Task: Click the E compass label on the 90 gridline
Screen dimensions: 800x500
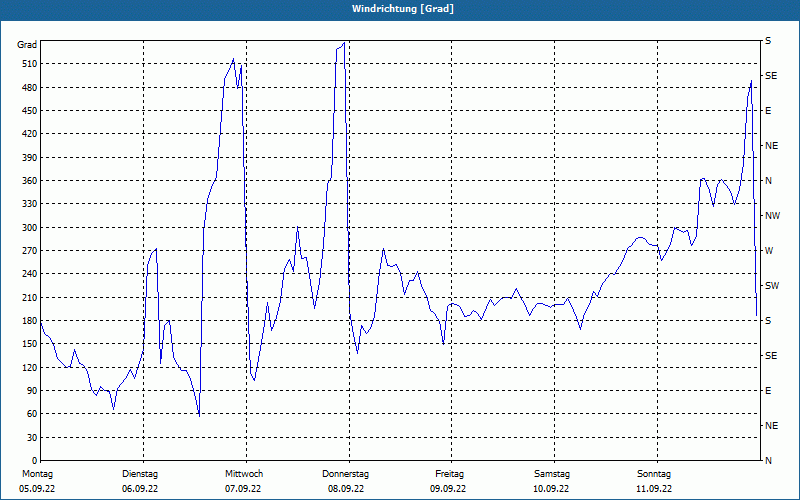Action: 768,391
